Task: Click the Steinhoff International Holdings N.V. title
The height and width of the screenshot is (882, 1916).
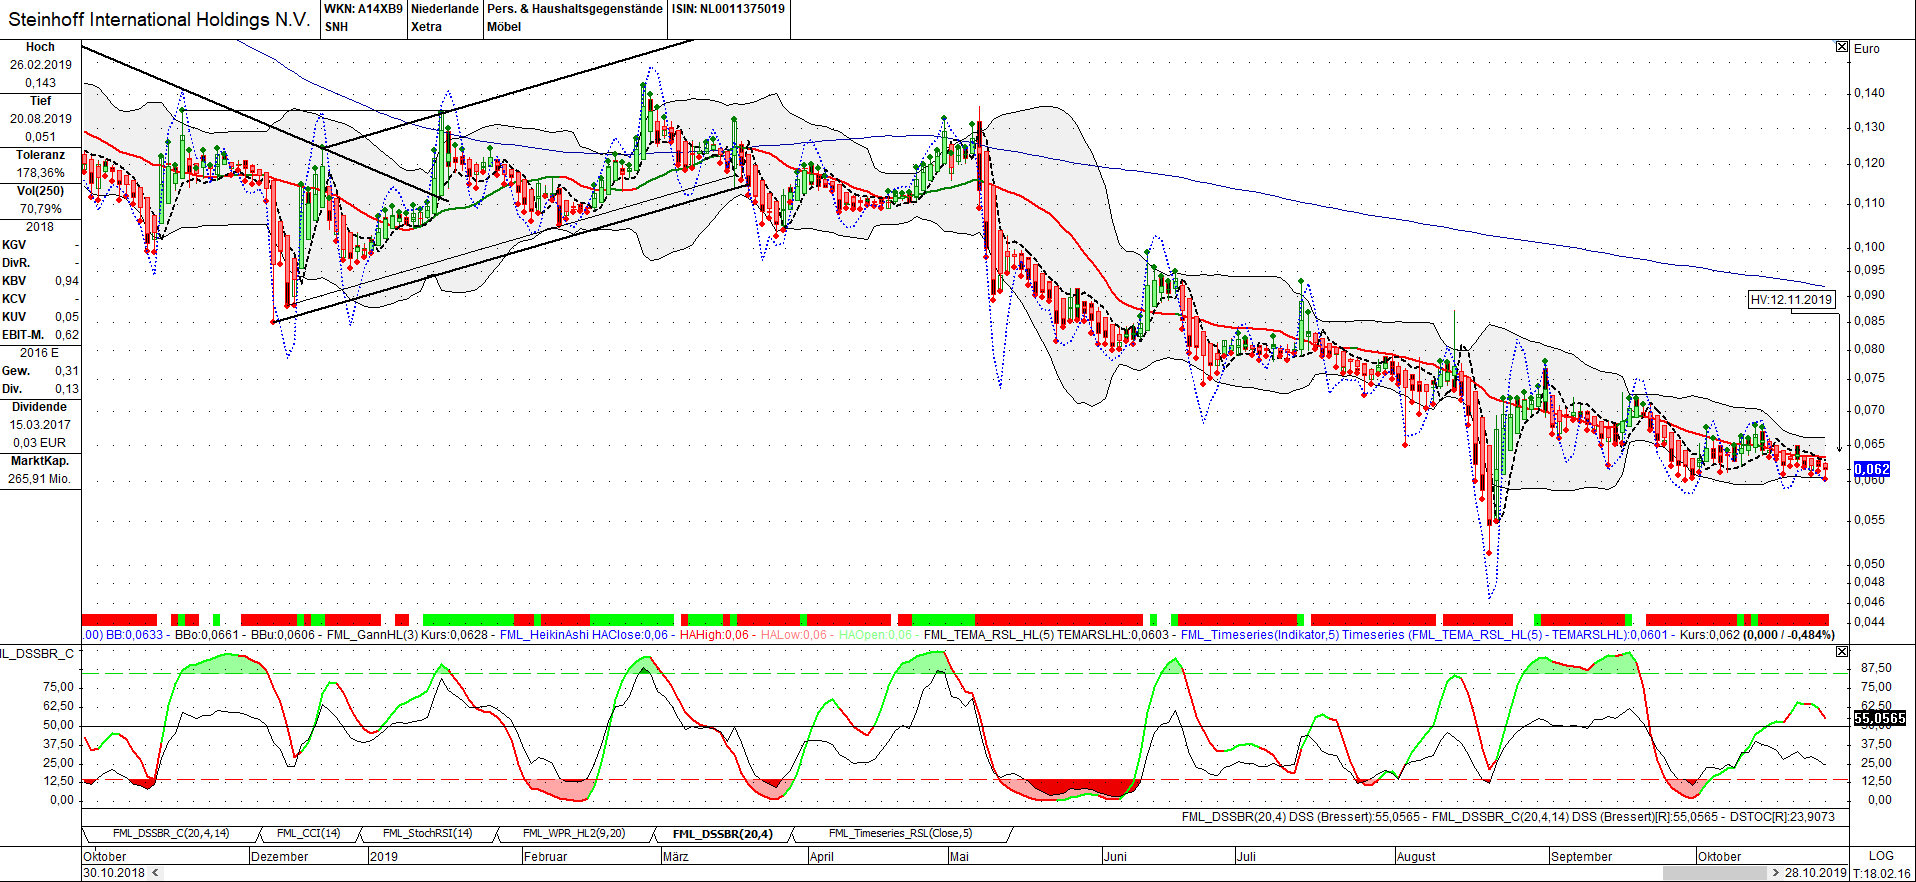Action: pyautogui.click(x=160, y=19)
